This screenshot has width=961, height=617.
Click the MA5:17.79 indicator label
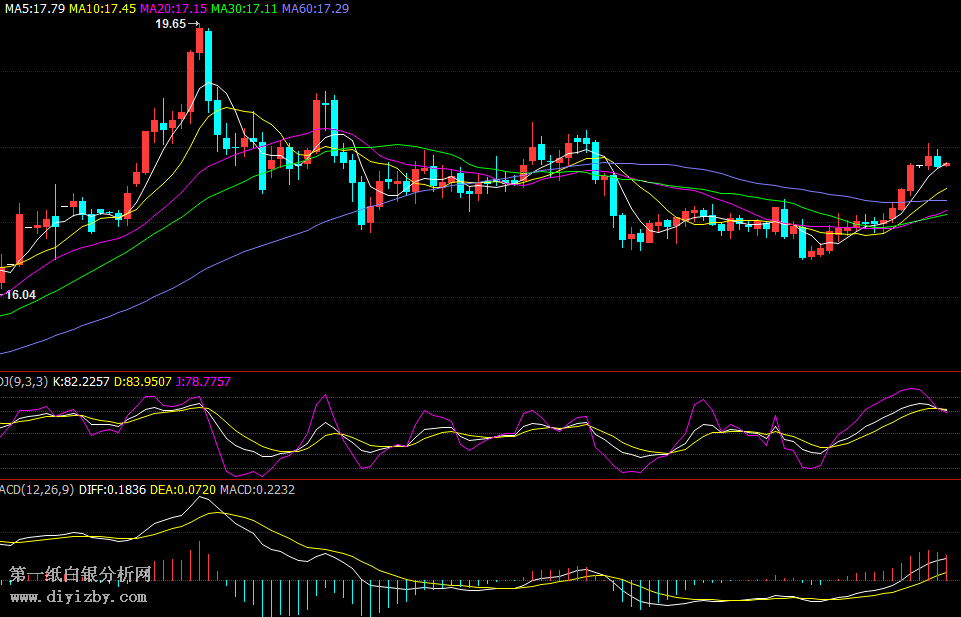33,8
